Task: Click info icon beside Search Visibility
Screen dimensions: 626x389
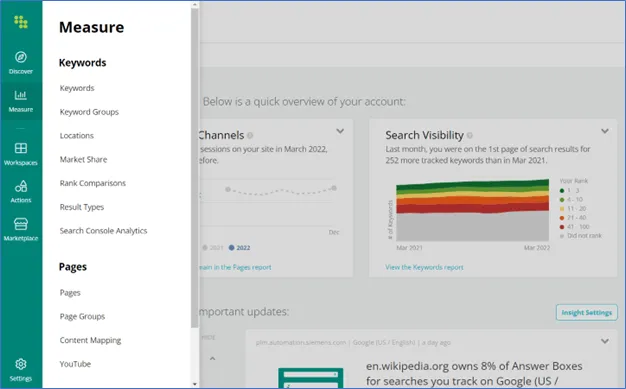Action: click(470, 135)
